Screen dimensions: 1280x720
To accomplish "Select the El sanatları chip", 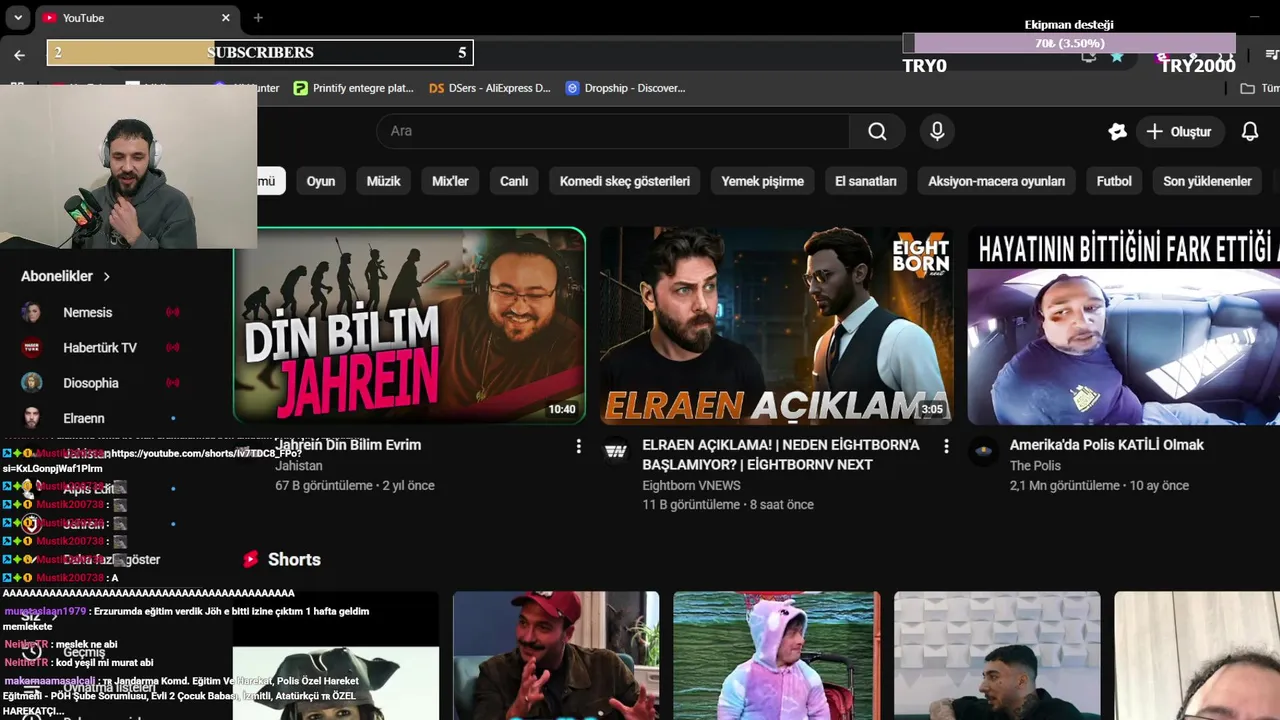I will [866, 181].
